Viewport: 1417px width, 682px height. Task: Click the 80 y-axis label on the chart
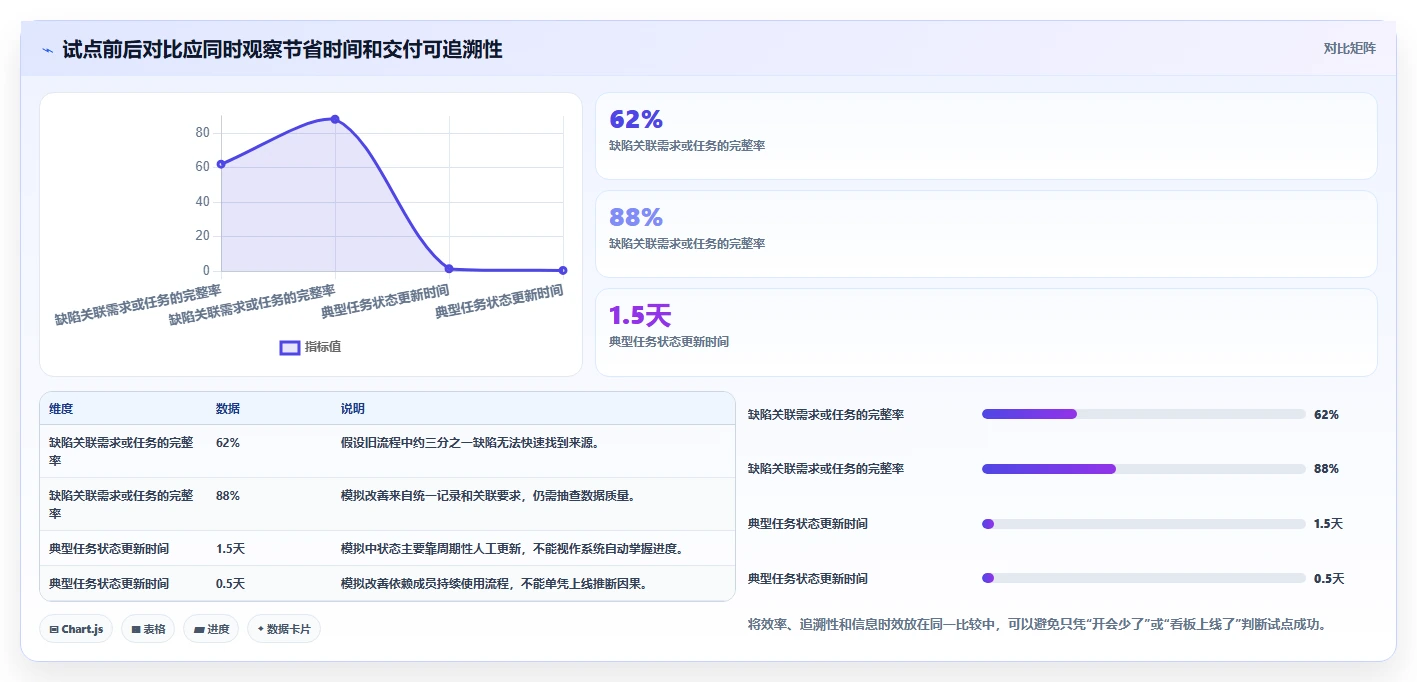point(202,133)
